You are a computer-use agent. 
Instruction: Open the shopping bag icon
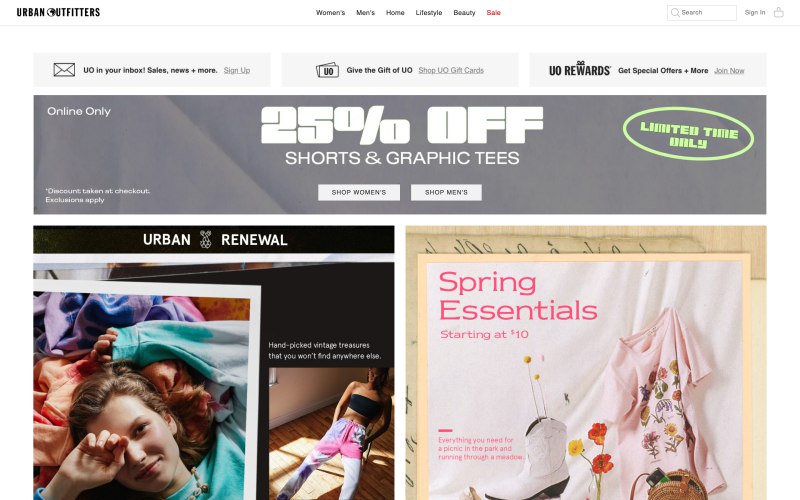[x=779, y=12]
